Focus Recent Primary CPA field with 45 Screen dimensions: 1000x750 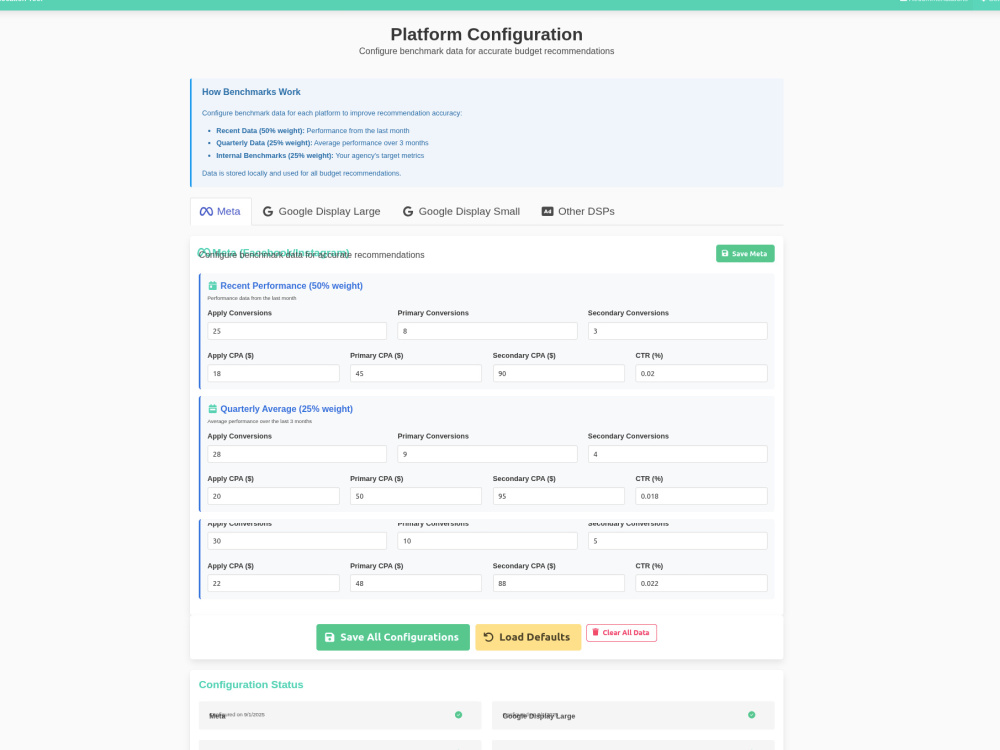(x=416, y=374)
